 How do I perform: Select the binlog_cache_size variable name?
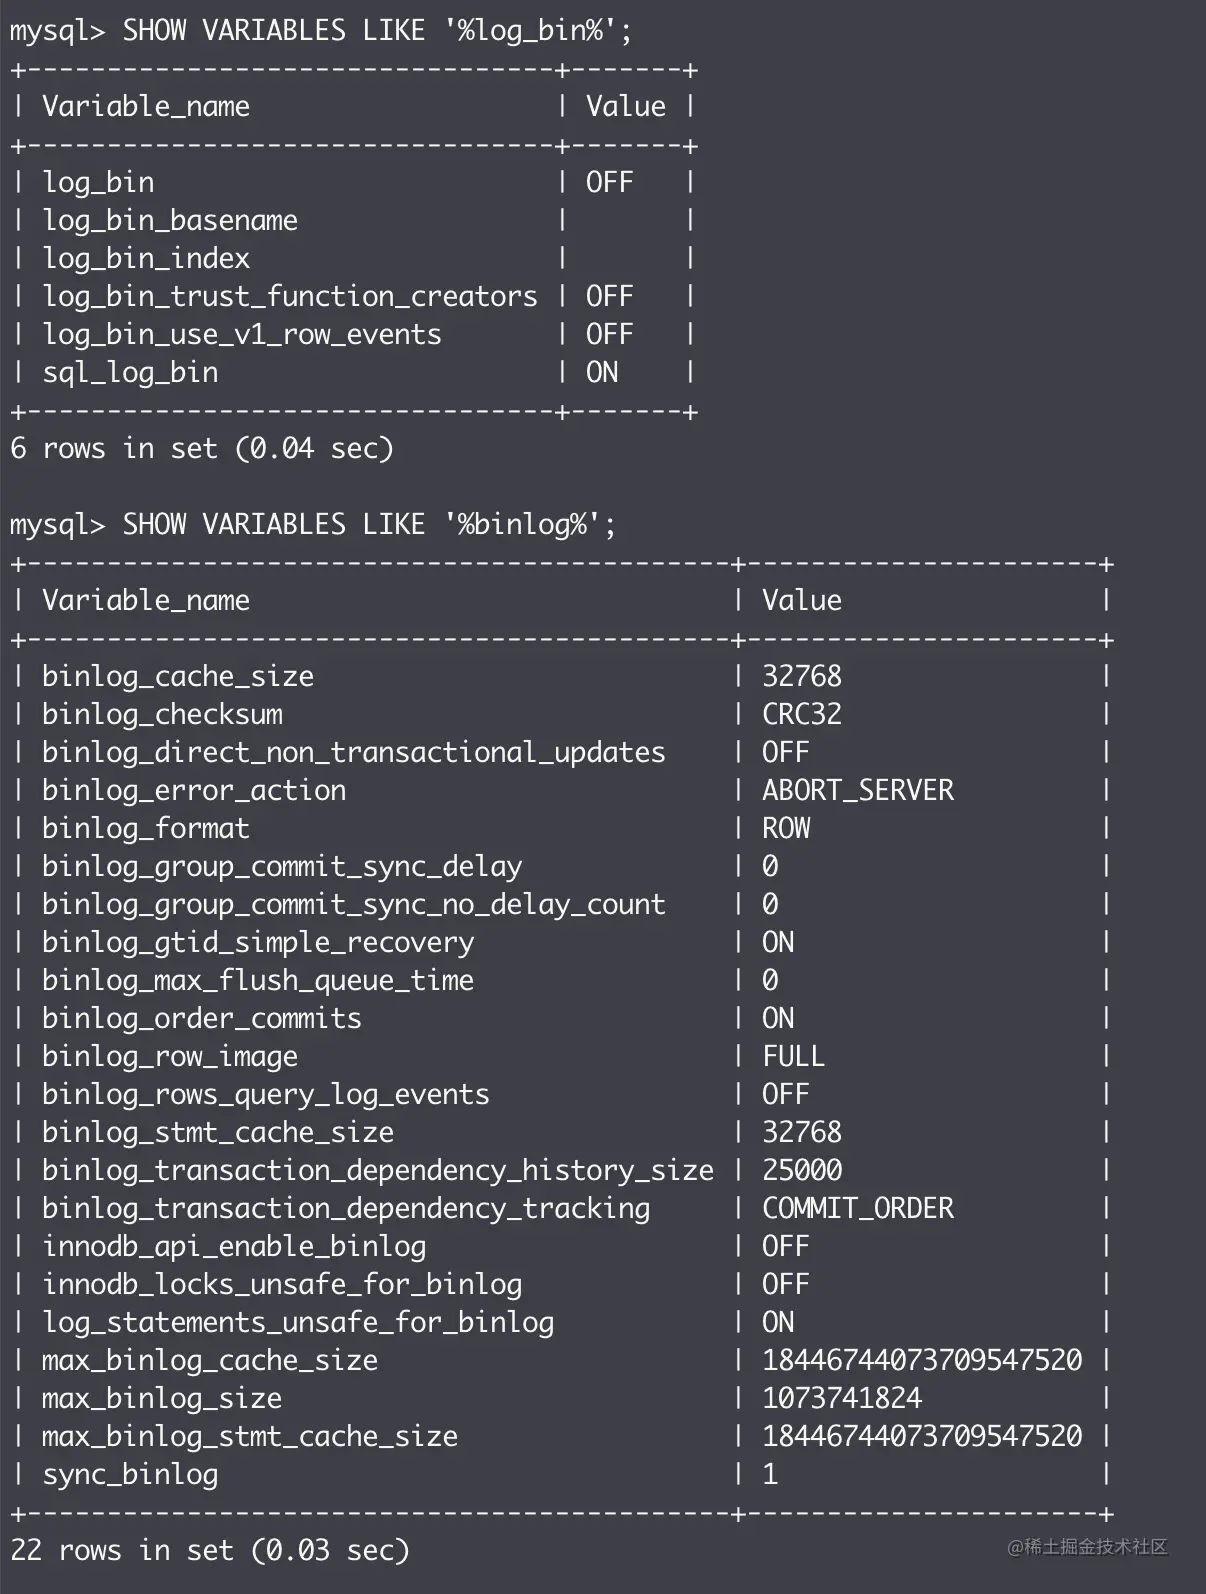pos(178,677)
